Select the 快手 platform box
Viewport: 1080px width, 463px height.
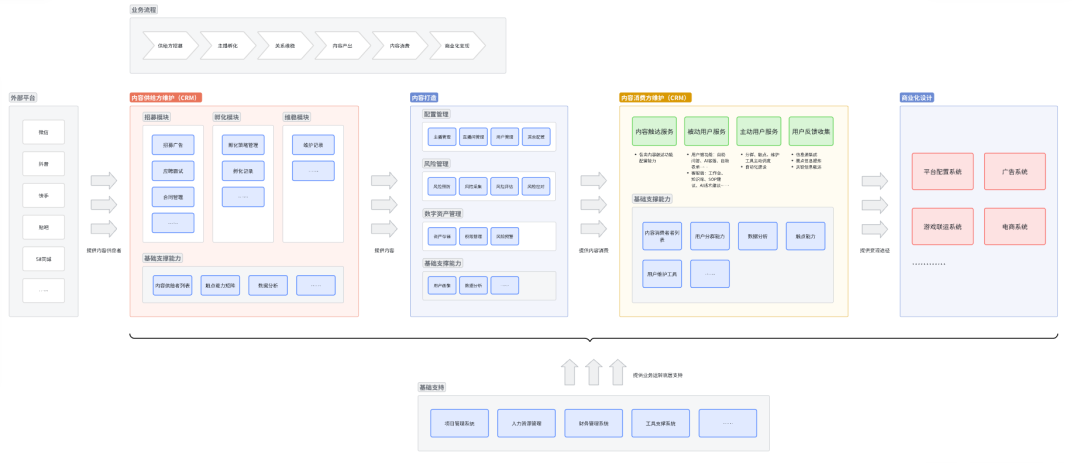pos(43,195)
